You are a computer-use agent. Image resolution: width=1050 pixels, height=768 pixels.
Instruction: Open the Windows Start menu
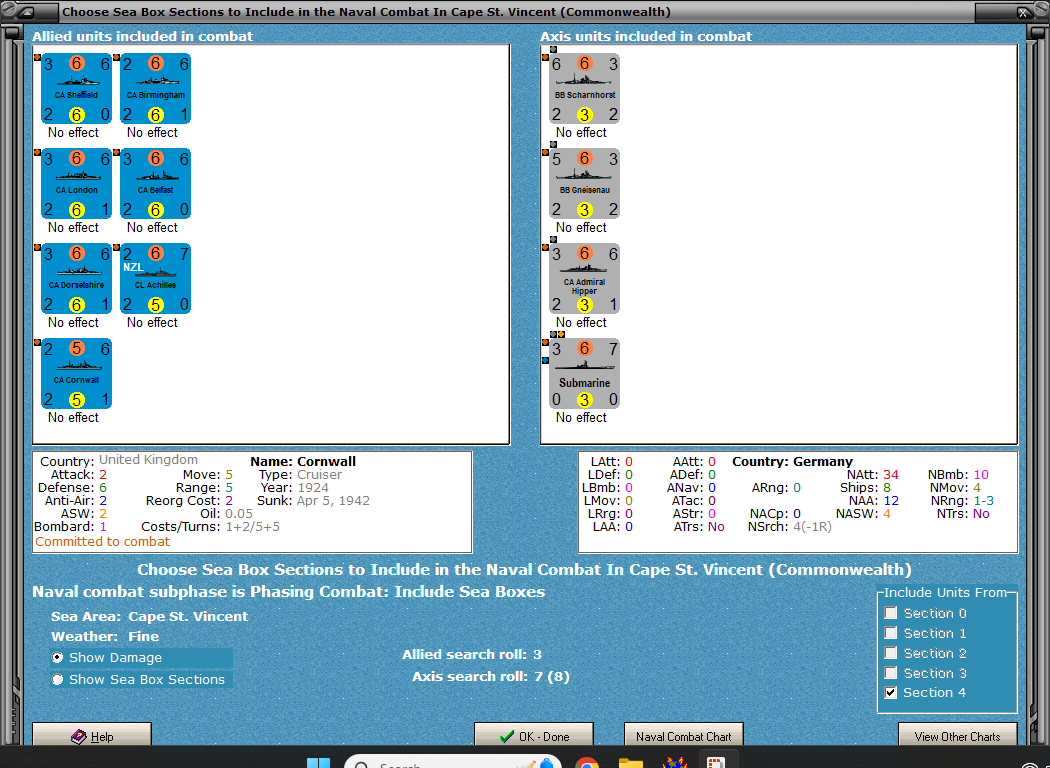pos(318,763)
